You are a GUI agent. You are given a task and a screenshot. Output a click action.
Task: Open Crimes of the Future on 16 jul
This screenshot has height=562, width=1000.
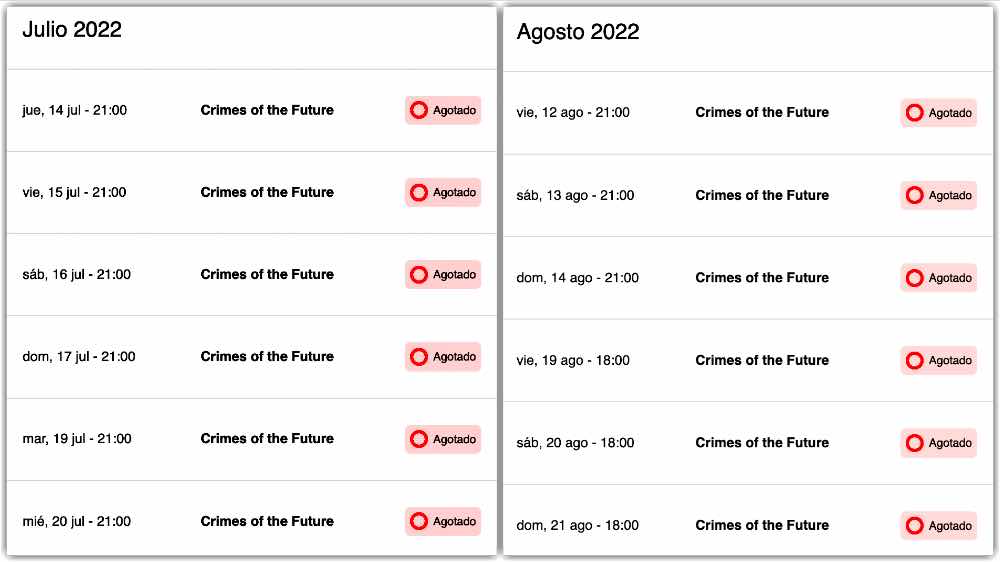pos(267,274)
